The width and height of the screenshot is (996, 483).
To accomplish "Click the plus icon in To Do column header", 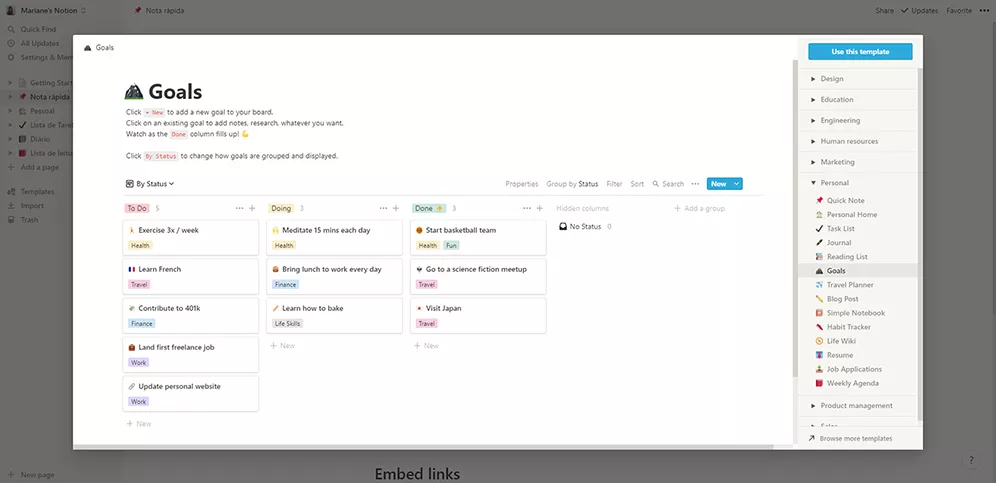I will pyautogui.click(x=252, y=208).
